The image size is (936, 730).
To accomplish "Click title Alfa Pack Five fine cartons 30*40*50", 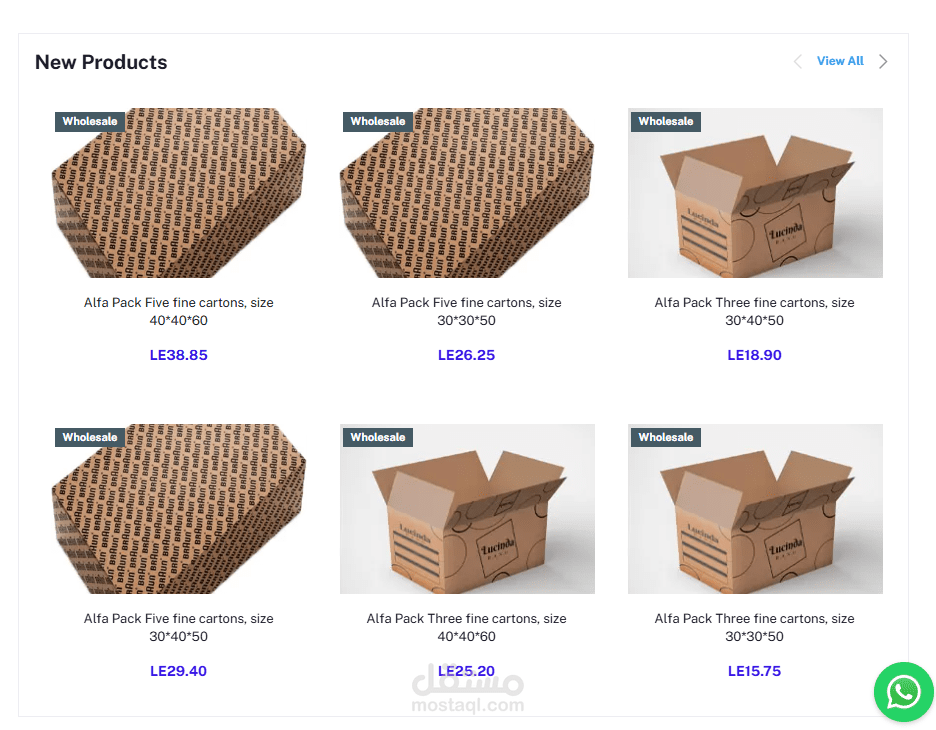I will click(x=178, y=627).
